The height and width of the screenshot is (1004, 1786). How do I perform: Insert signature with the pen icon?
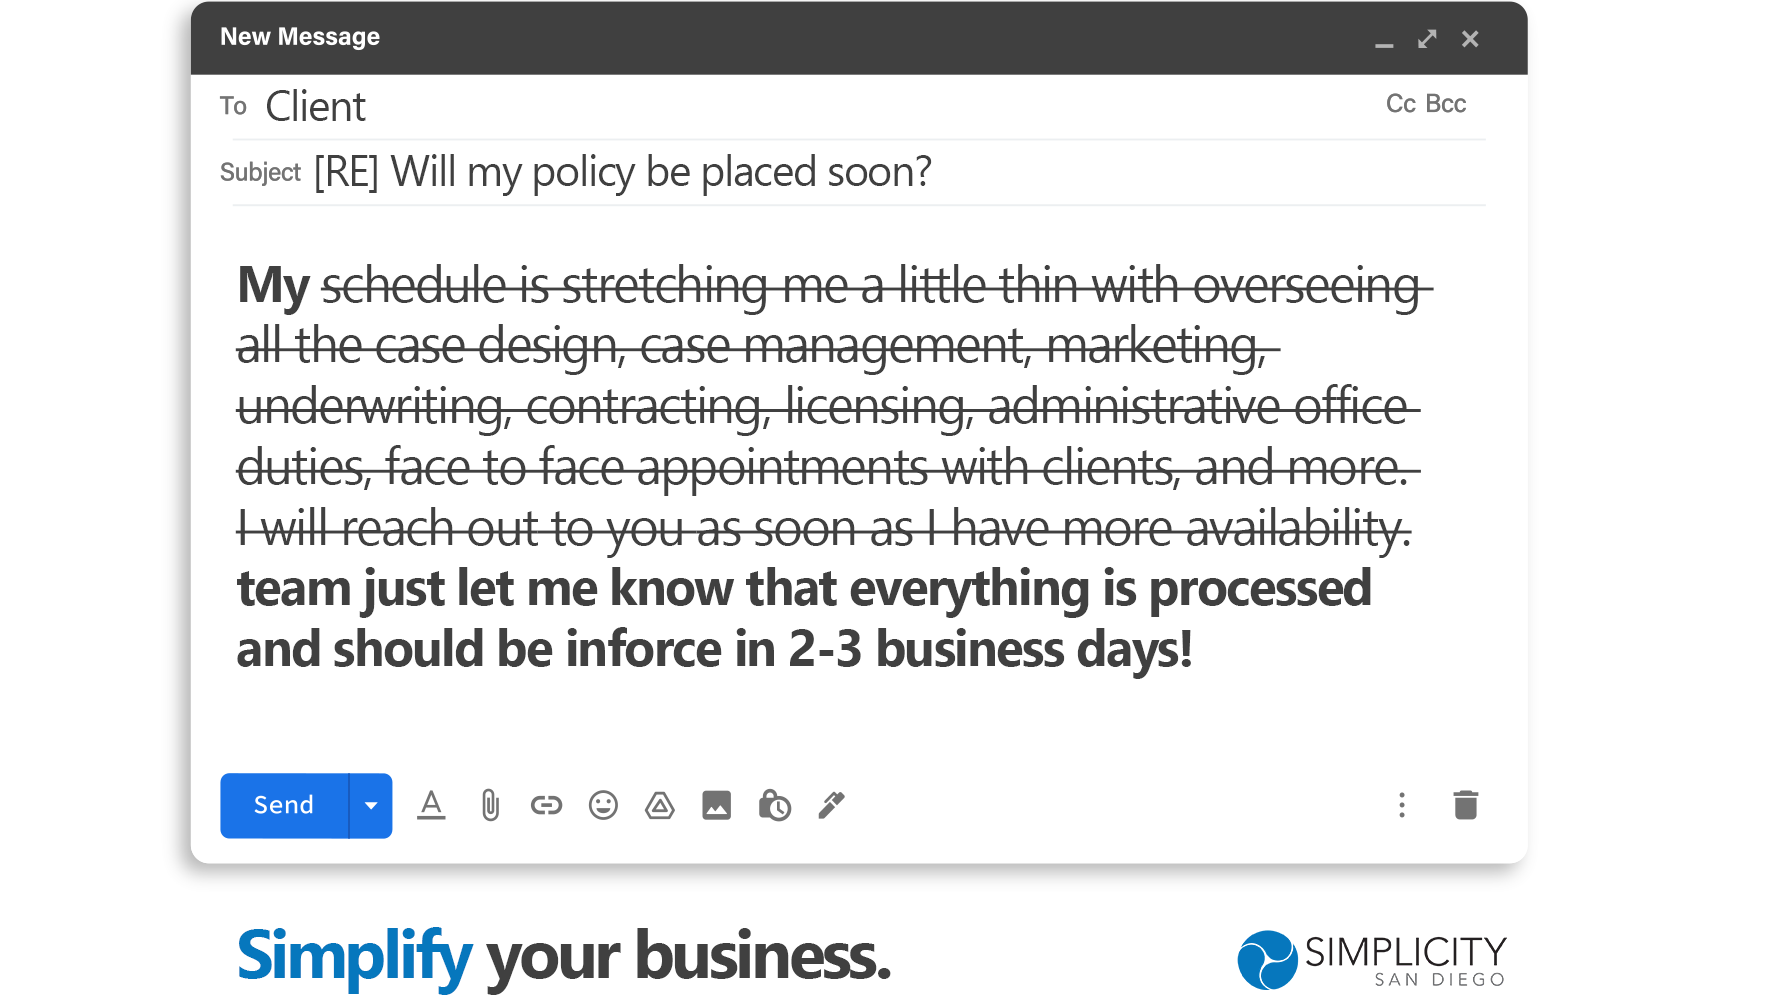831,805
